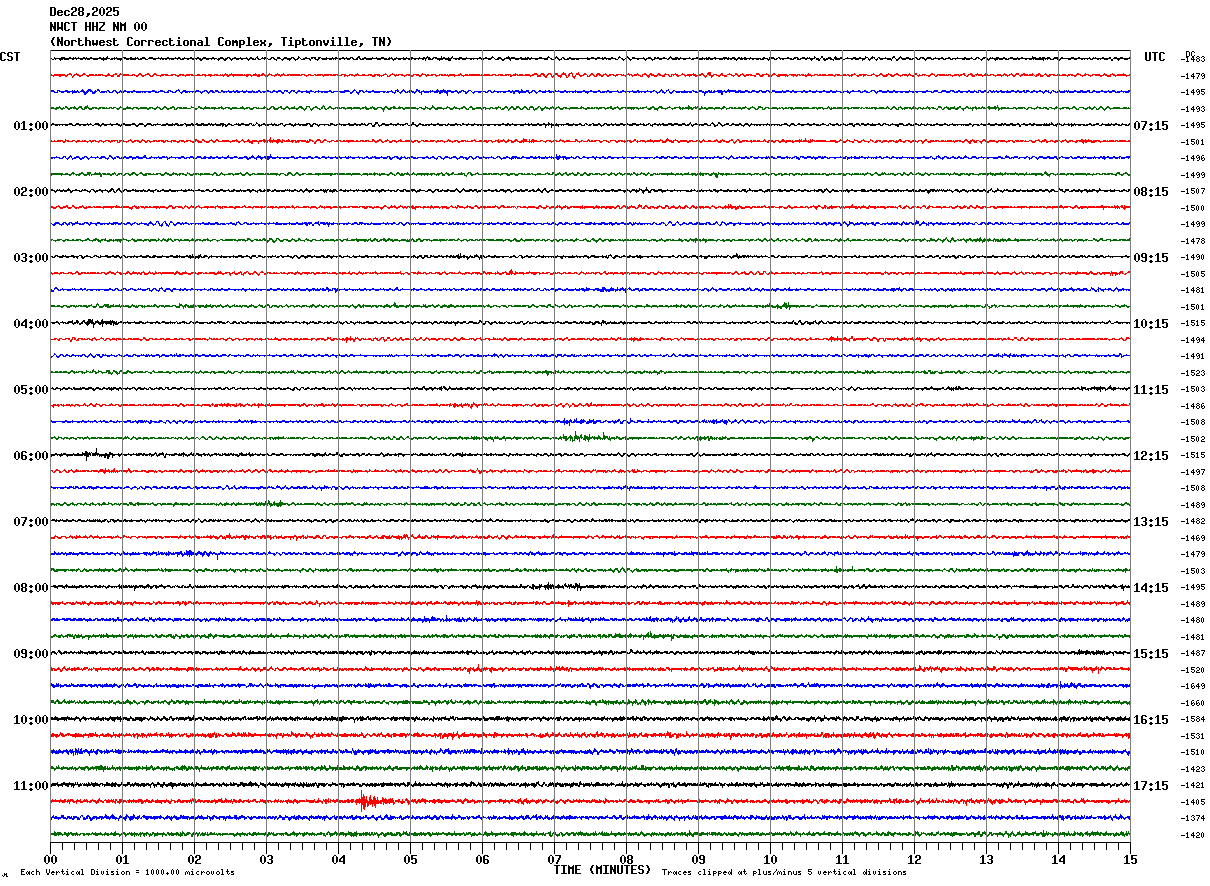Click minute 05 on the time axis
The height and width of the screenshot is (886, 1210).
click(x=411, y=859)
